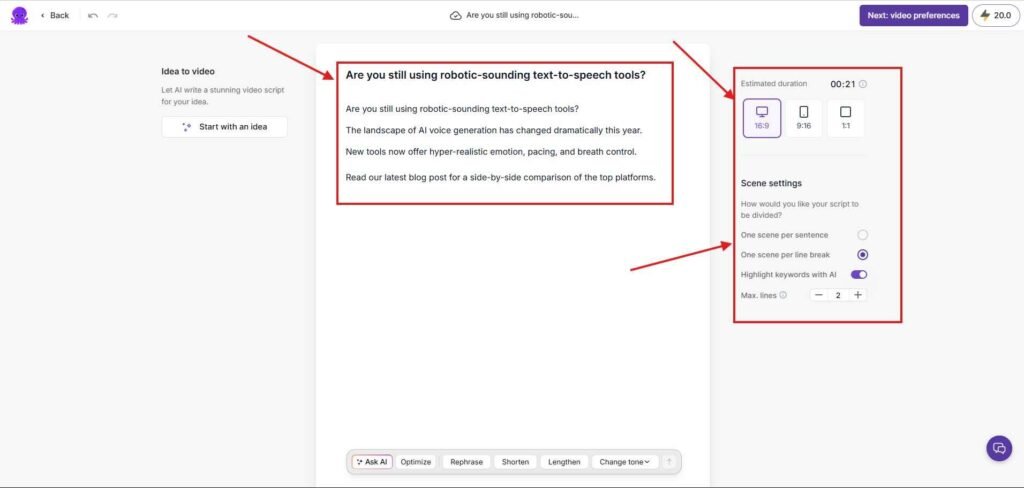This screenshot has height=488, width=1024.
Task: Select 'One scene per sentence' radio button
Action: coord(863,235)
